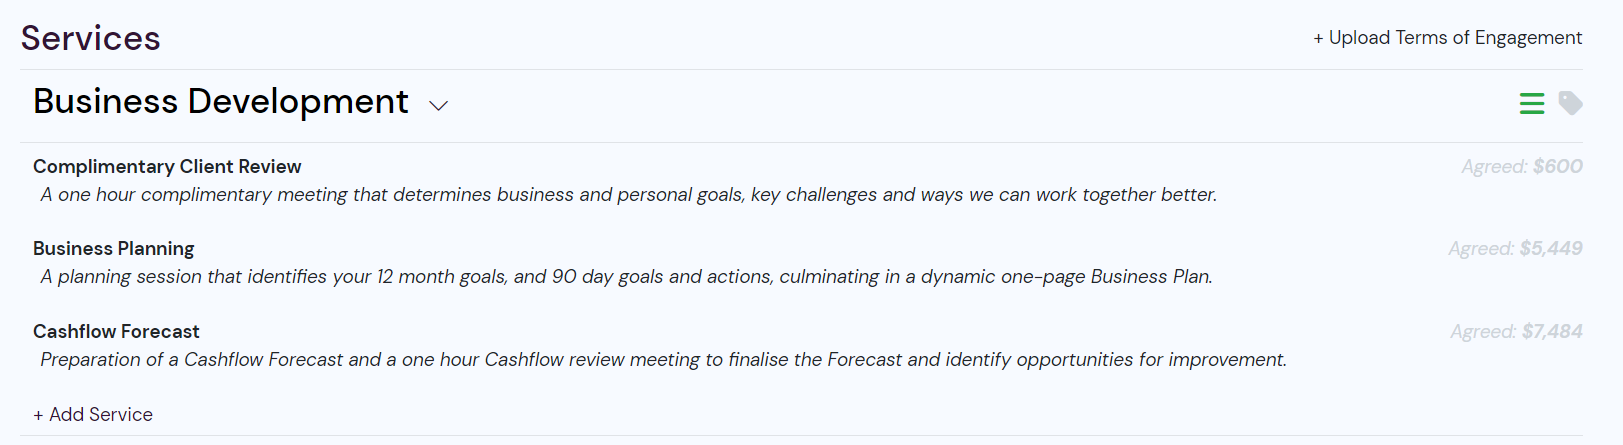Click the word Development in section title
Image resolution: width=1623 pixels, height=445 pixels.
point(298,101)
